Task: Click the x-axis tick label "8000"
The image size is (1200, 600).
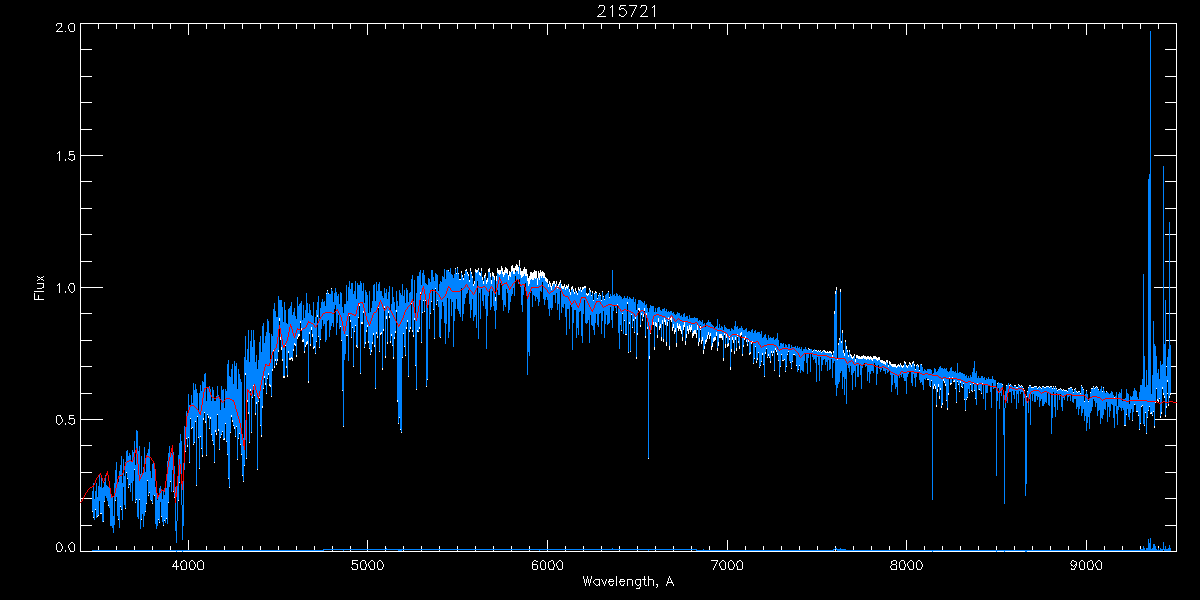Action: pyautogui.click(x=907, y=564)
